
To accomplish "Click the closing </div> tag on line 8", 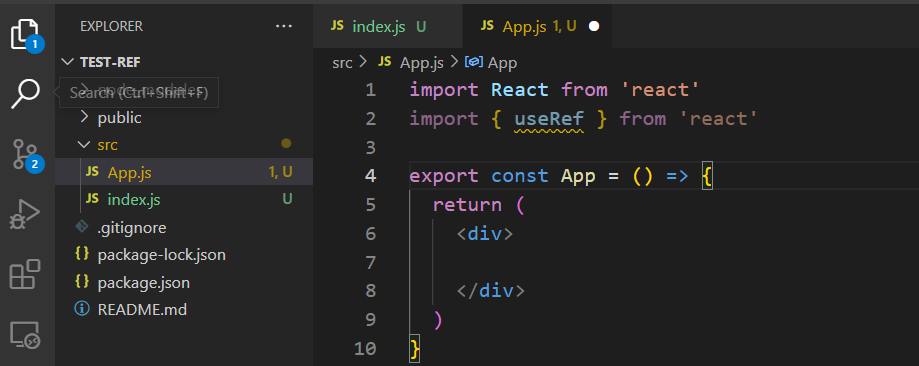I will (x=491, y=290).
